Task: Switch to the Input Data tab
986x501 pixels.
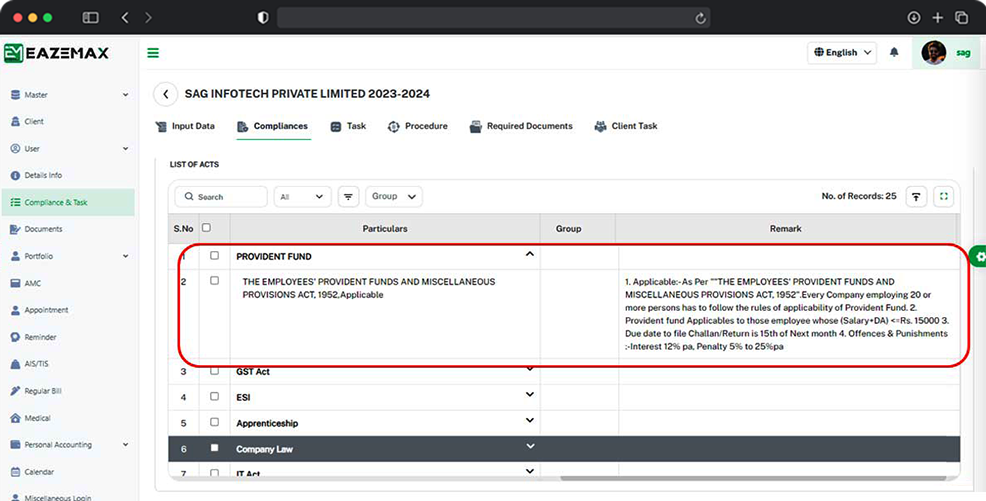Action: (185, 126)
